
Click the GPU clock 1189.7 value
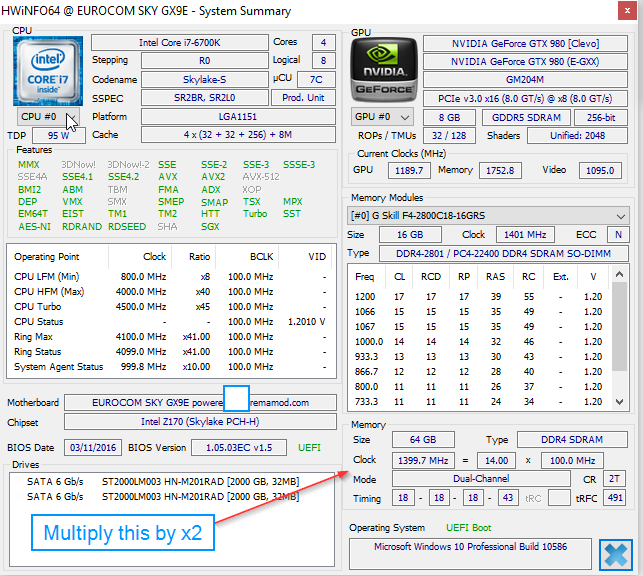pyautogui.click(x=409, y=171)
